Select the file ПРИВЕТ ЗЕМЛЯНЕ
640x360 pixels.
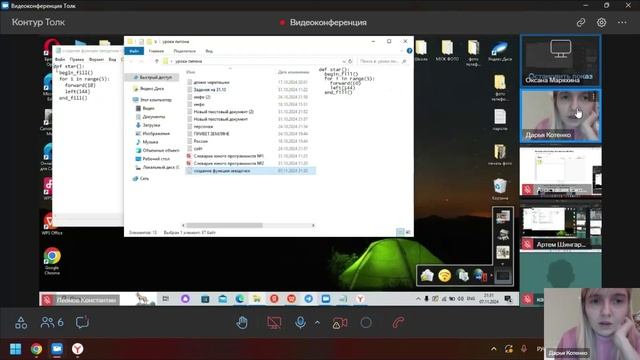(211, 133)
